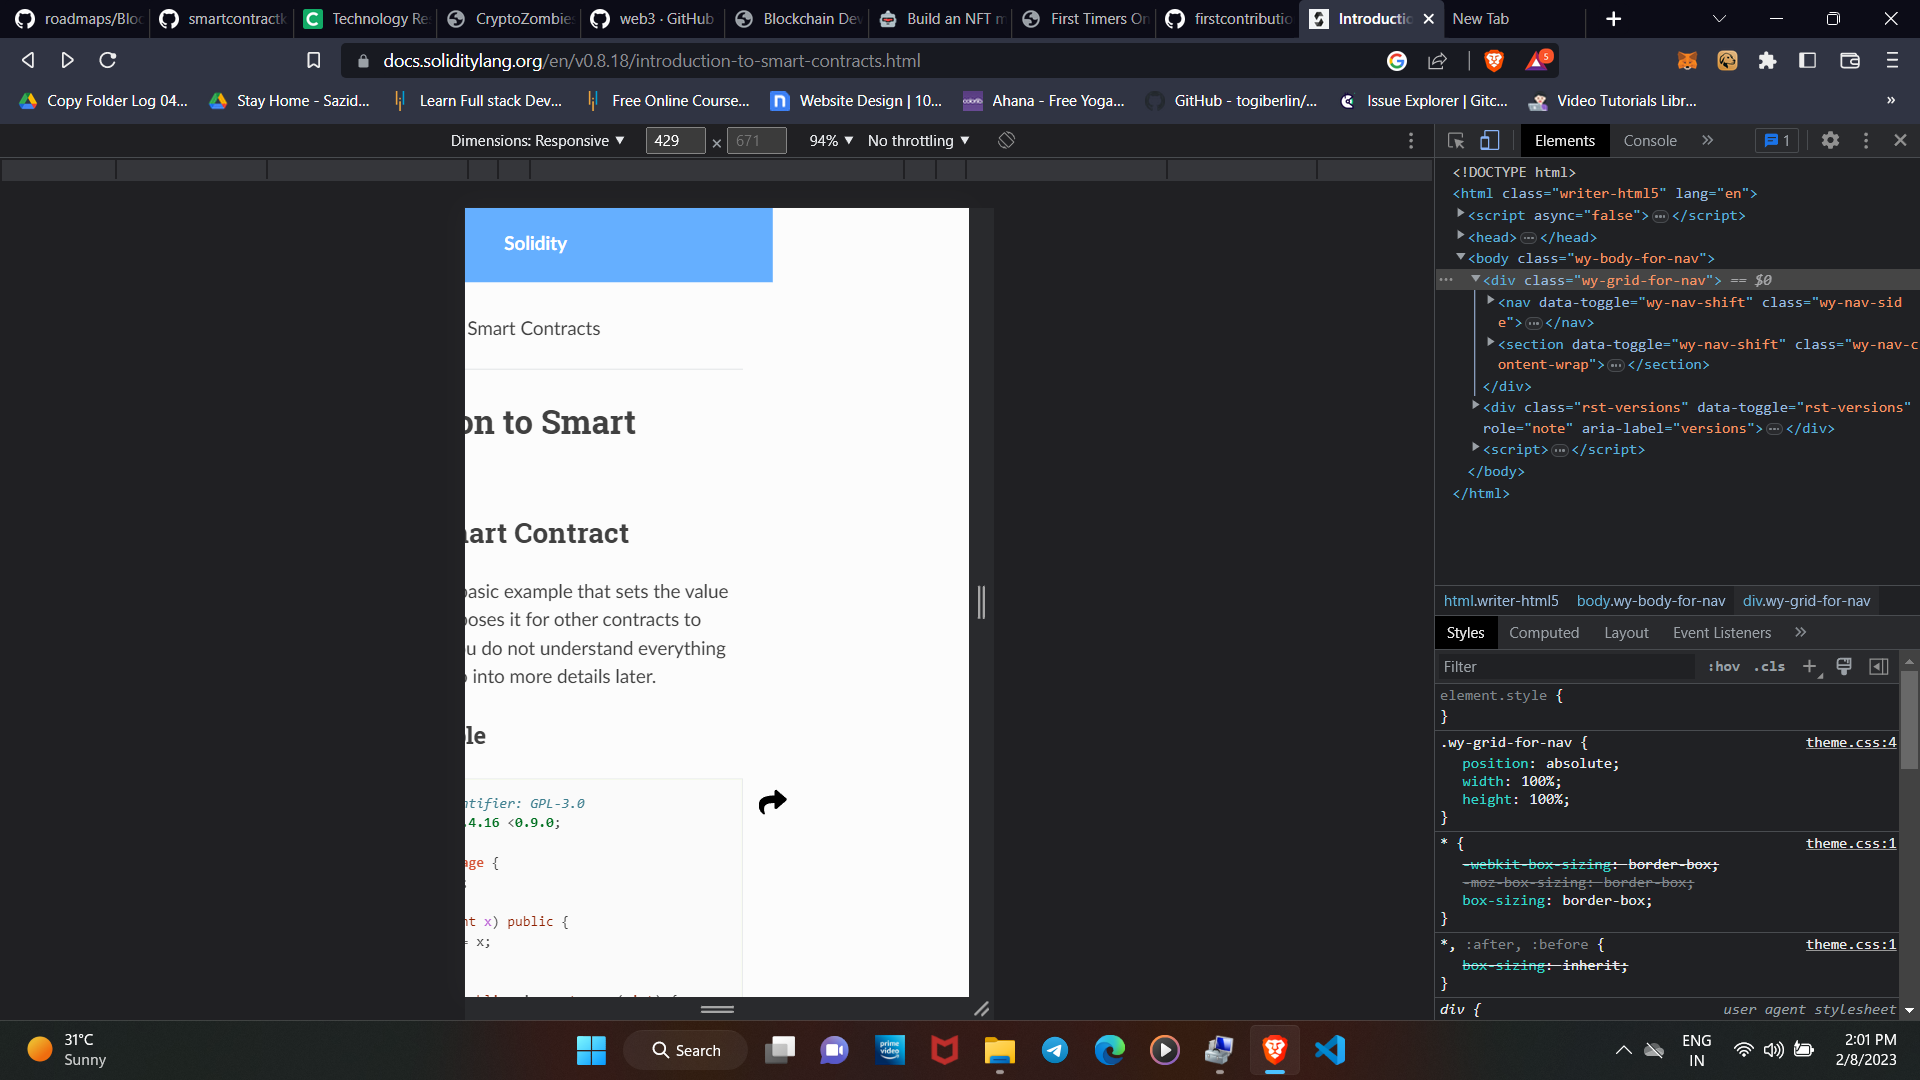Open DevTools settings gear
The image size is (1920, 1080).
[1831, 140]
